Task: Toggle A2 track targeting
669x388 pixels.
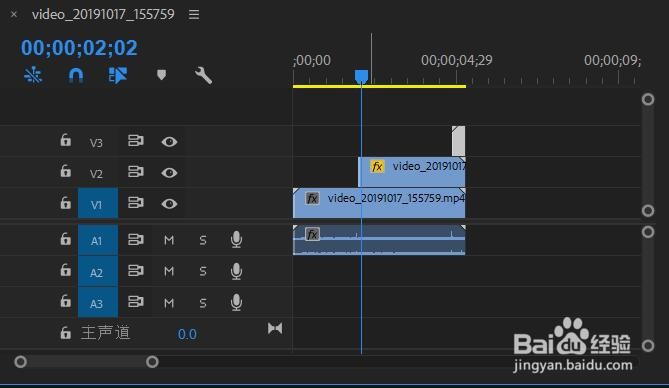Action: click(98, 271)
